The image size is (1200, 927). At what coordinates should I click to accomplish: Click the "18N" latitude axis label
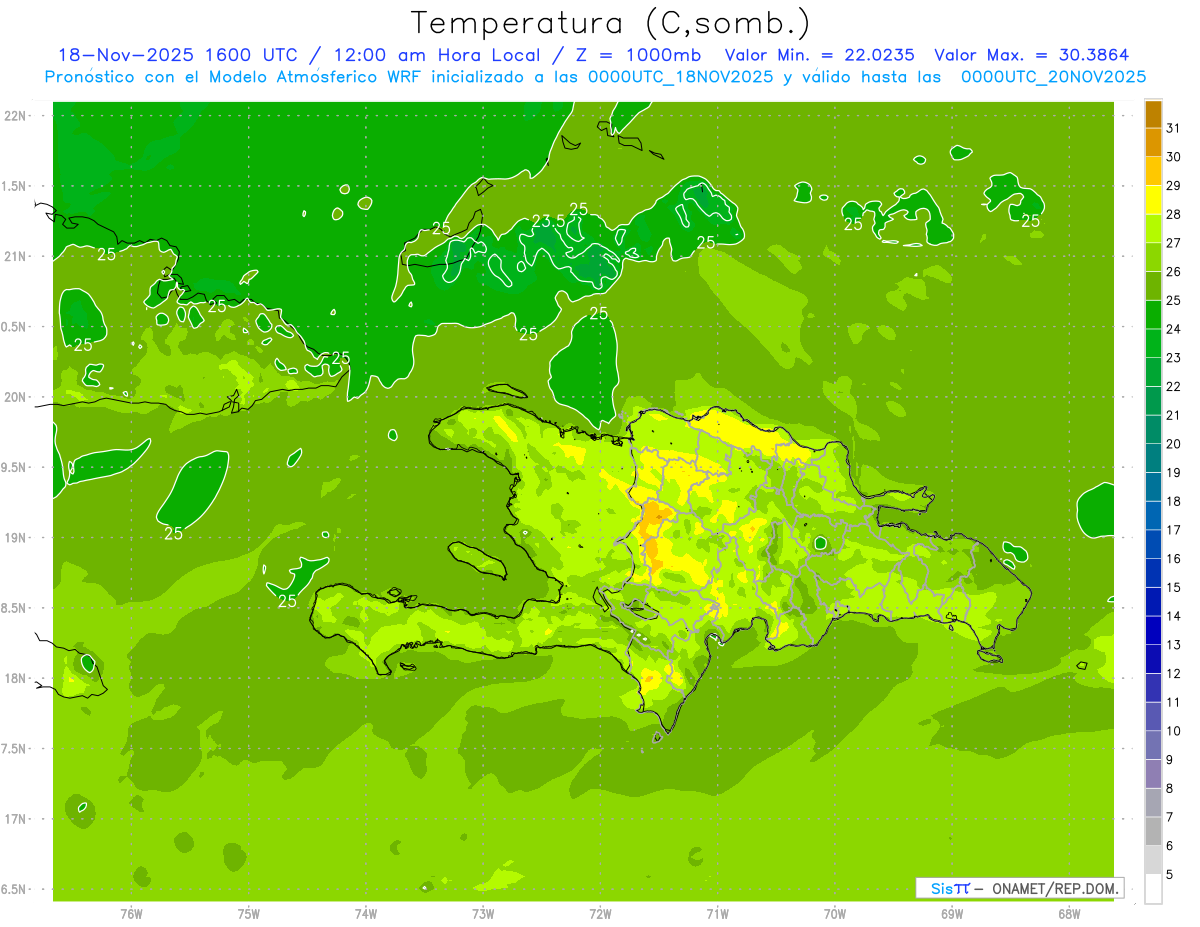15,678
